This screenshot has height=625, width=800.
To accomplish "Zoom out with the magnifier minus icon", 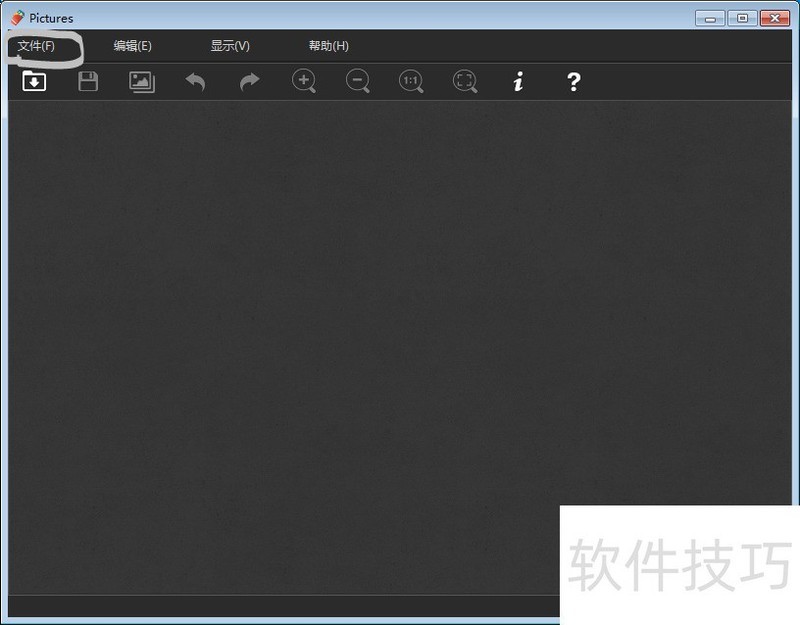I will click(358, 82).
